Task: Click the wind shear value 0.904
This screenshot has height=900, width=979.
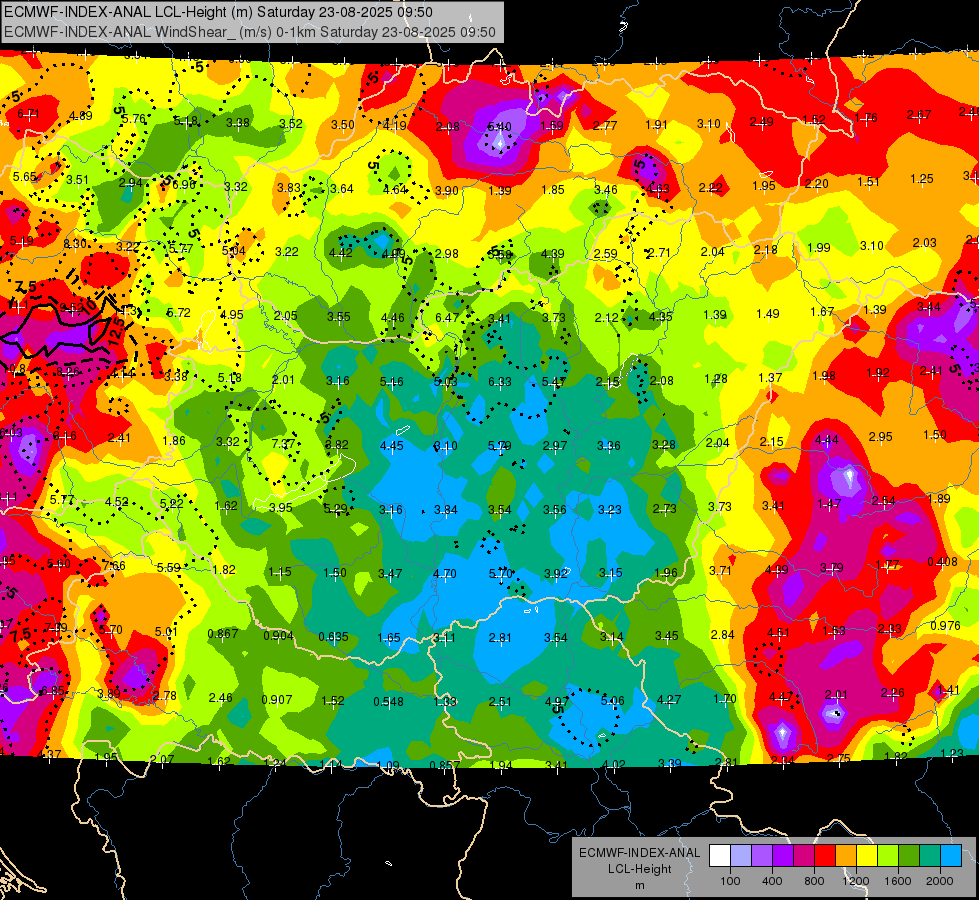Action: [x=278, y=636]
